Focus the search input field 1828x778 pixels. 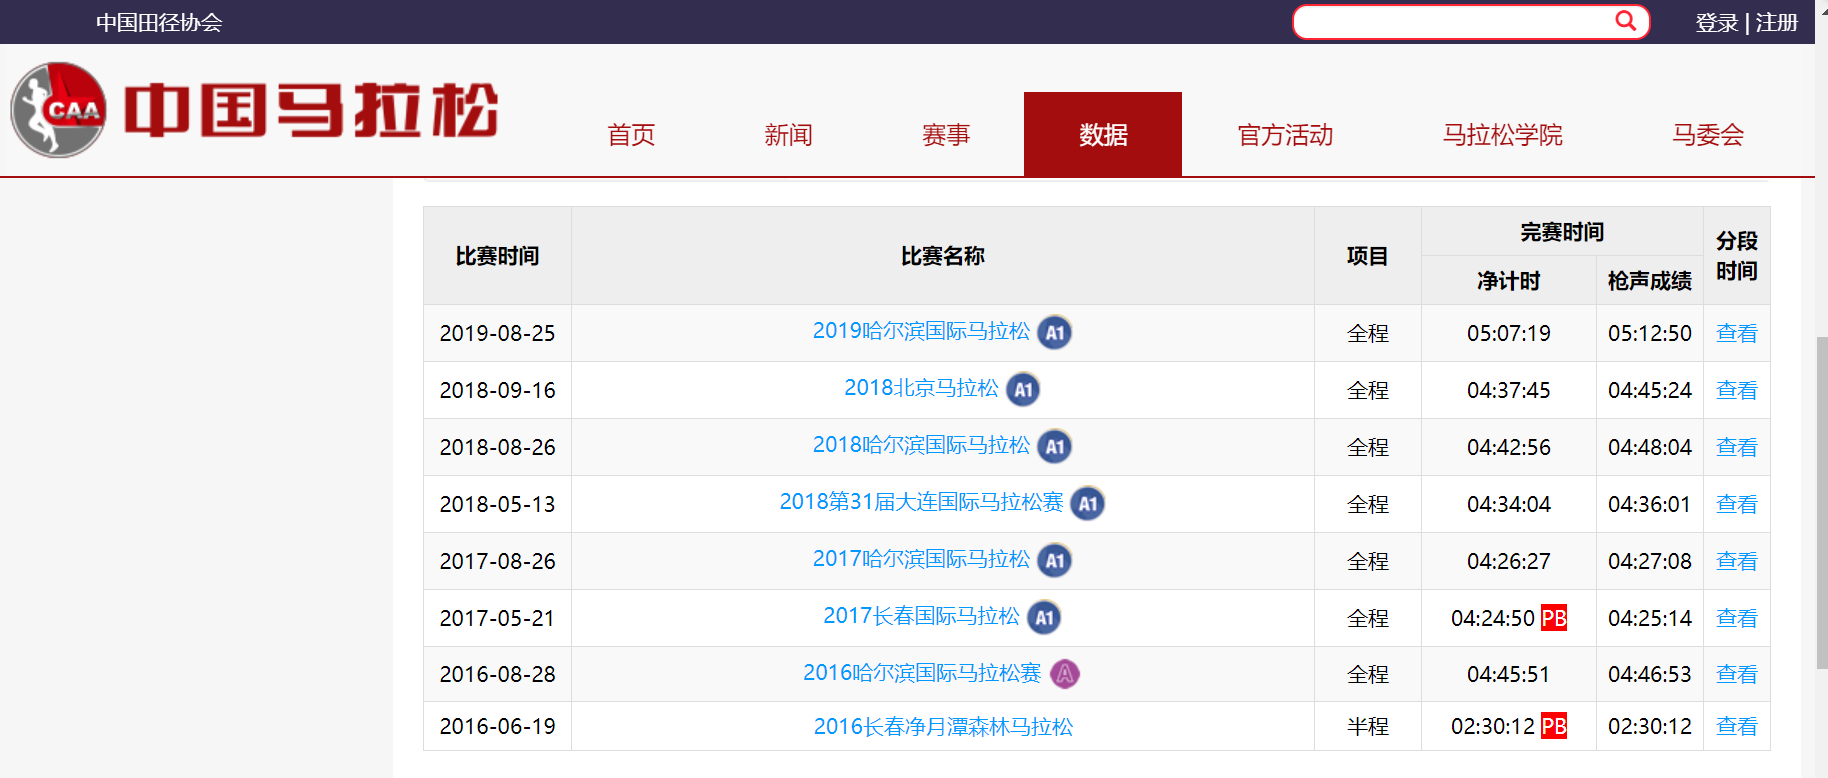(1451, 22)
